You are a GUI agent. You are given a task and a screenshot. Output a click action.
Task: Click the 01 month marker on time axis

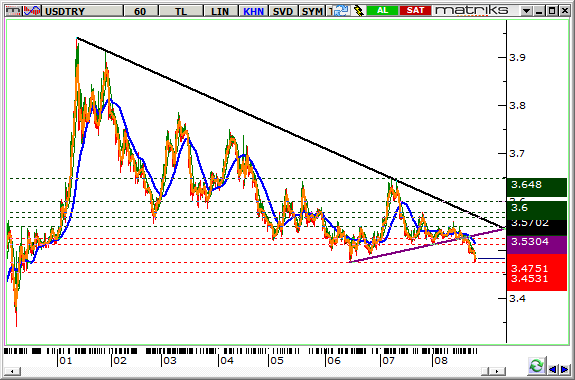66,361
